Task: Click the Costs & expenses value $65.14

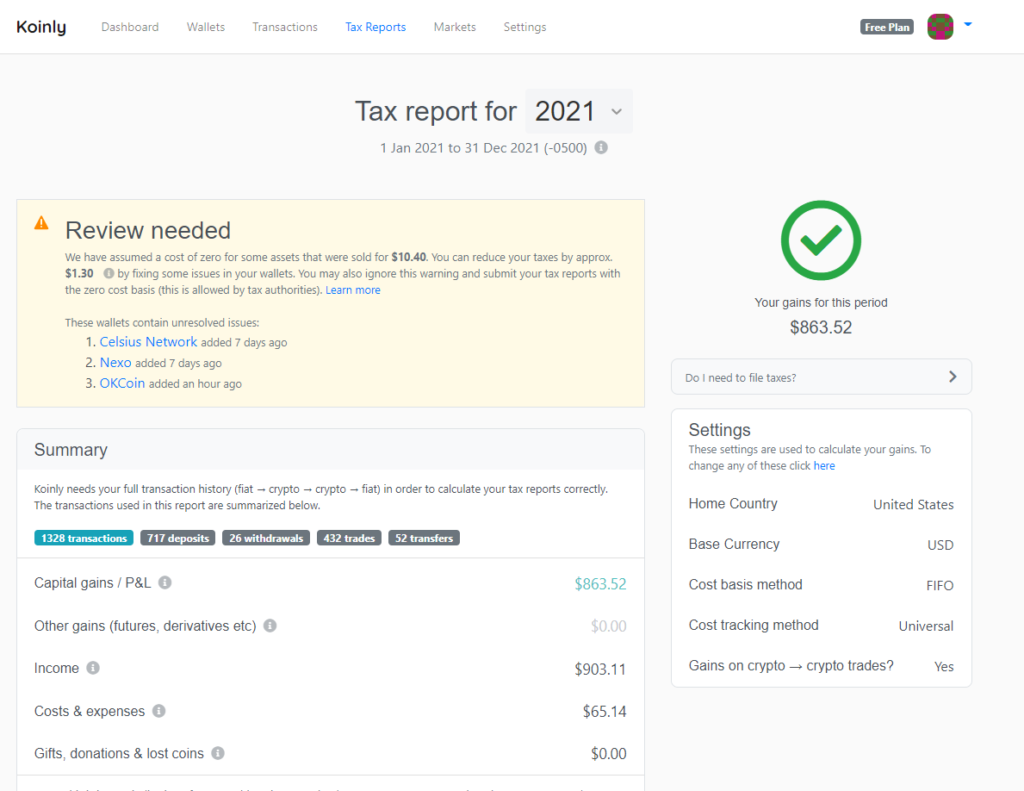Action: tap(604, 711)
